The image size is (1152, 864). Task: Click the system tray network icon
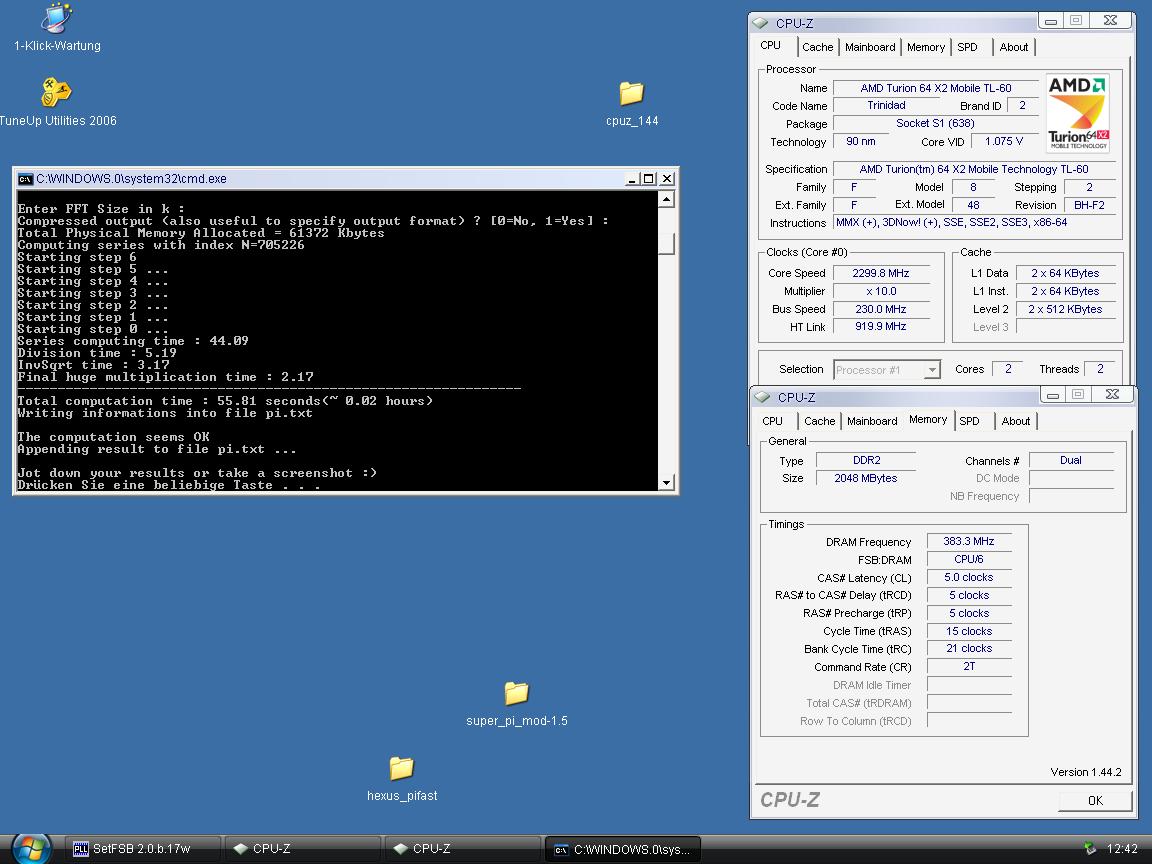pyautogui.click(x=1090, y=849)
